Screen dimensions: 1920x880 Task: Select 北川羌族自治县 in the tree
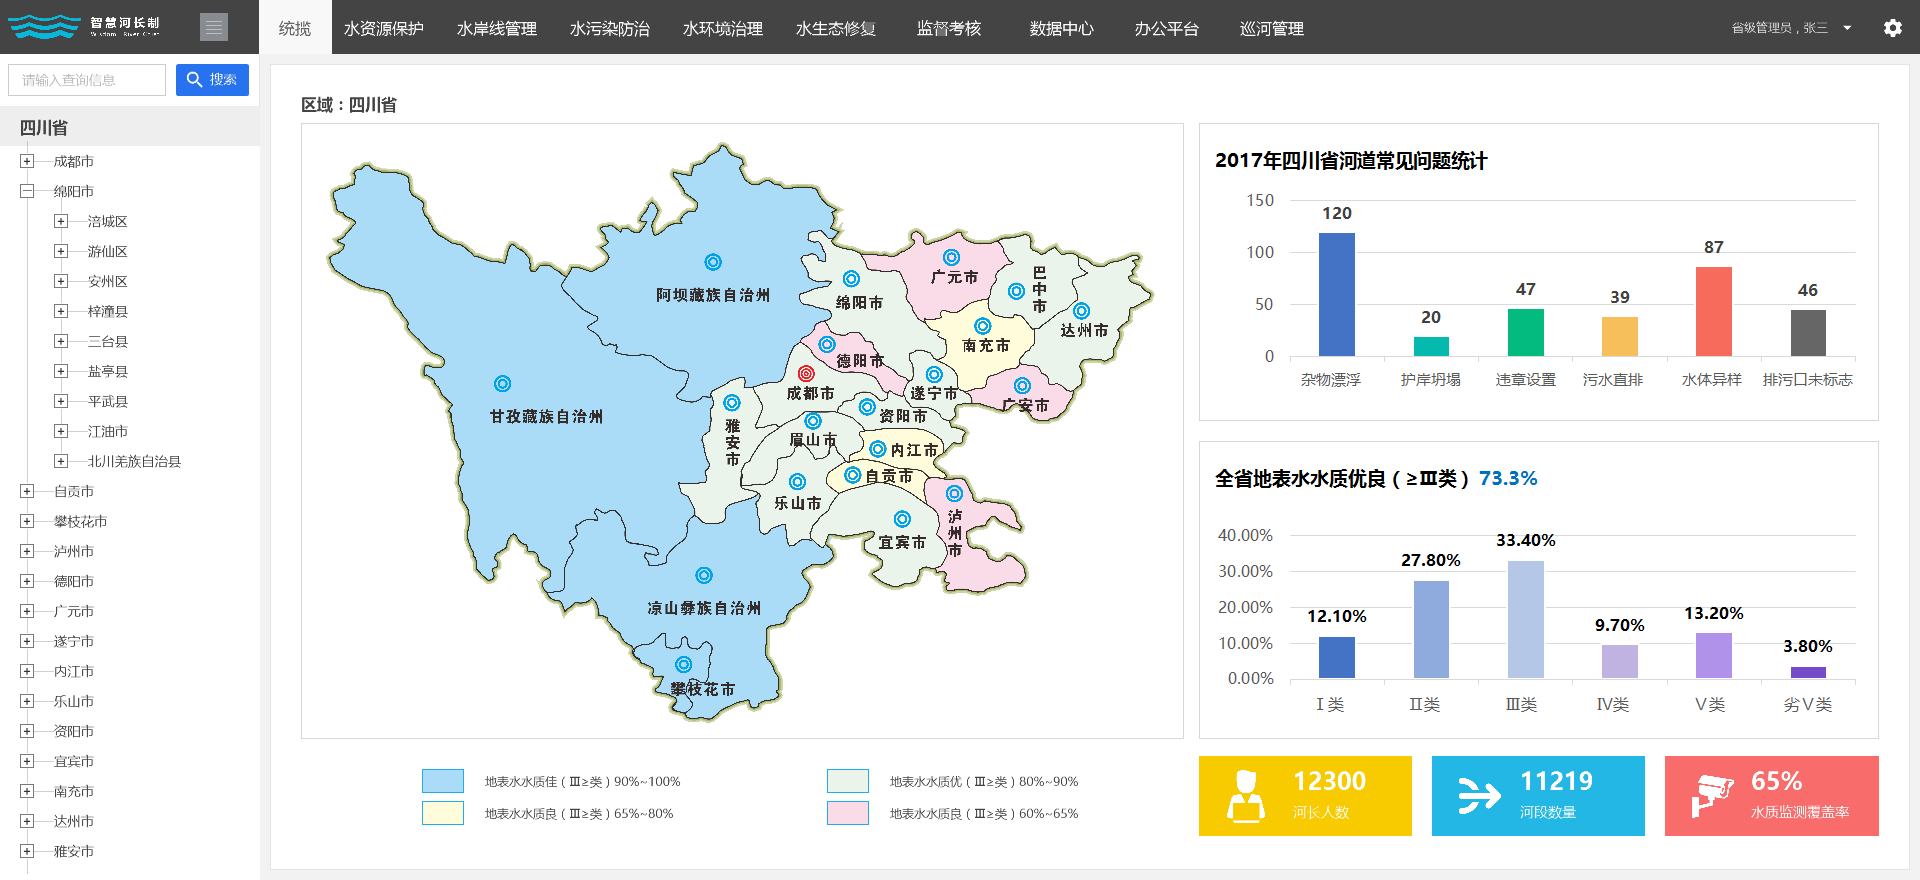[x=134, y=461]
